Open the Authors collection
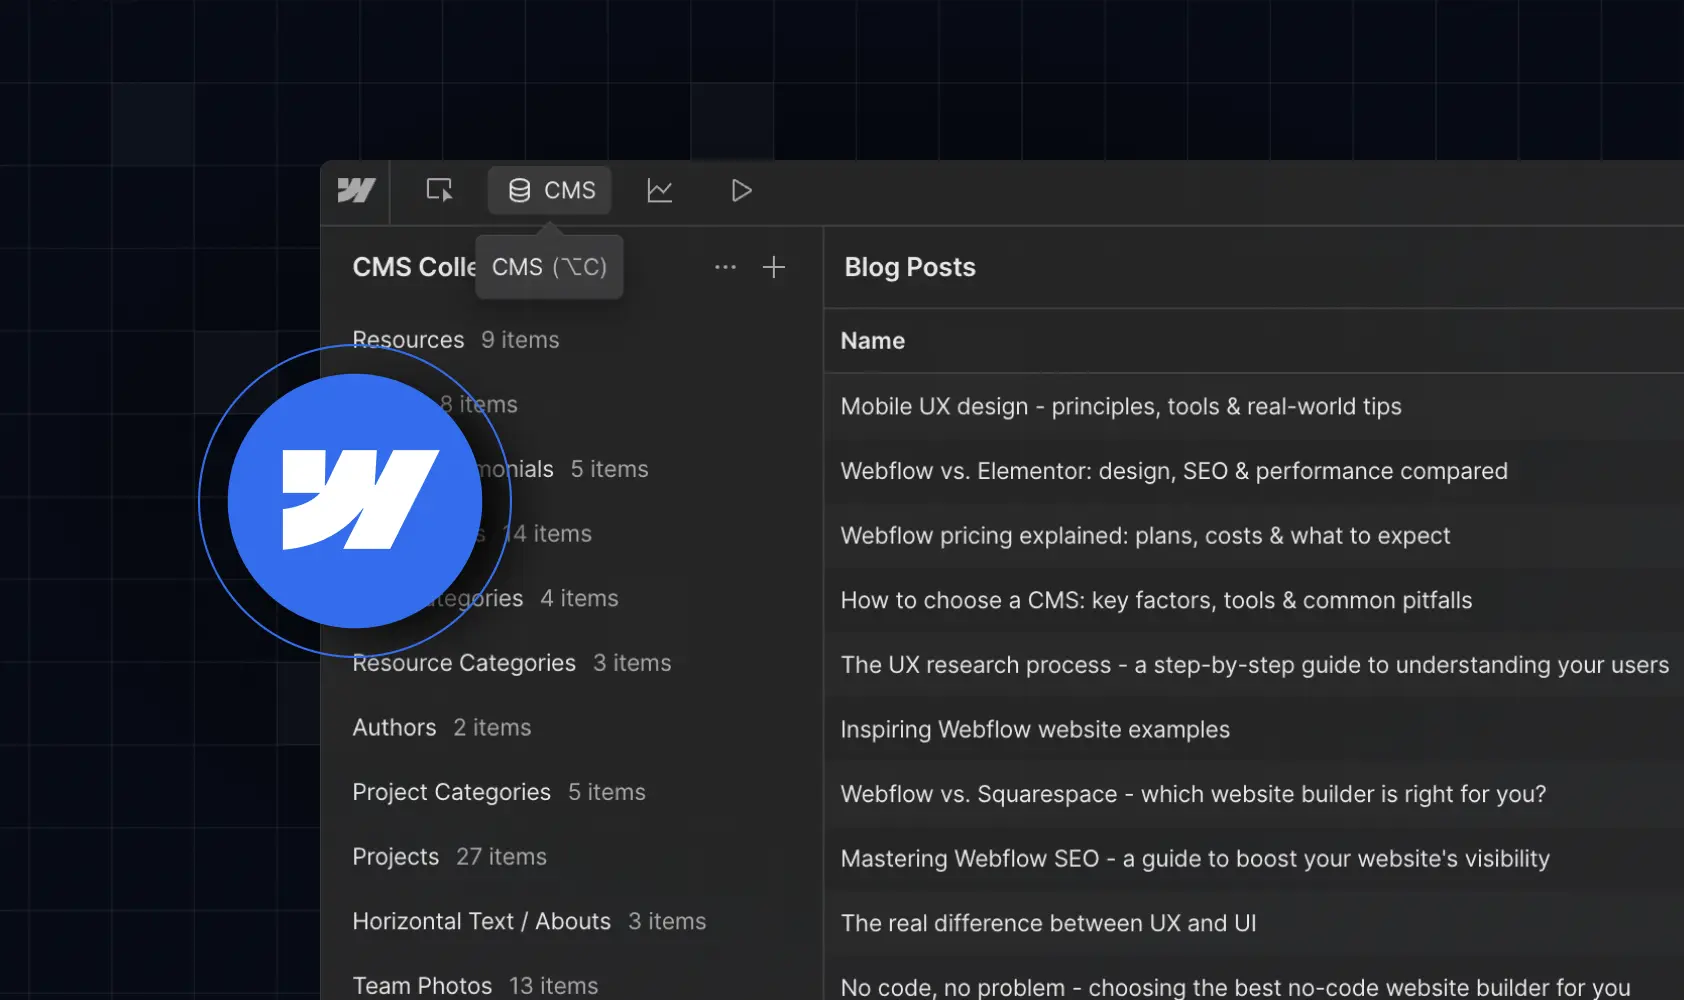Screen dimensions: 1684x1000 (572, 727)
